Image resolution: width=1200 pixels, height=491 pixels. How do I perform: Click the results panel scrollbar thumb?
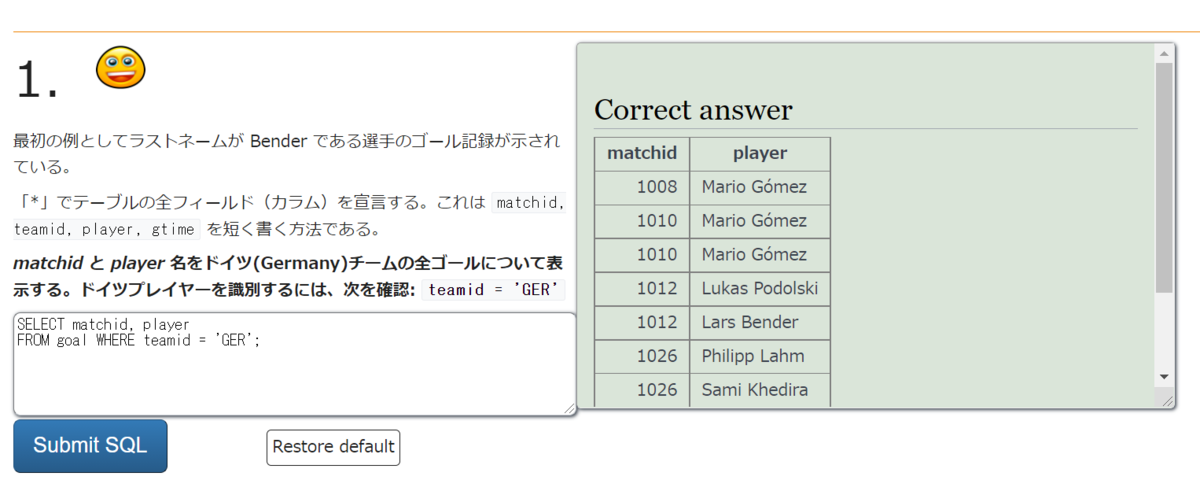point(1164,178)
